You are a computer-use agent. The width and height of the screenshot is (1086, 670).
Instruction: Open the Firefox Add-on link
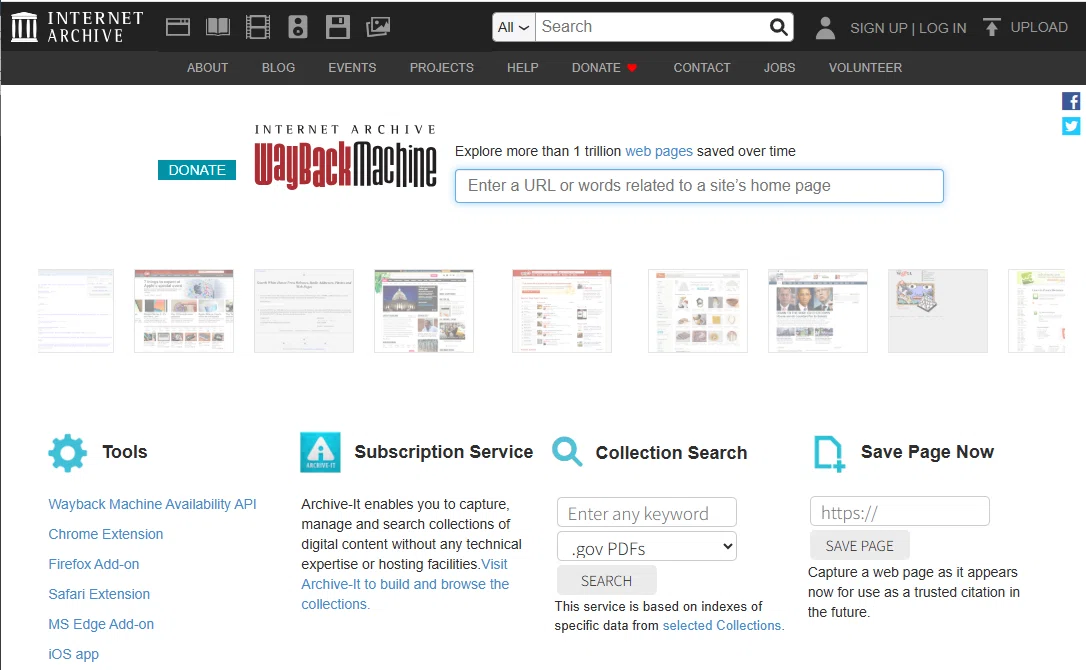coord(94,564)
